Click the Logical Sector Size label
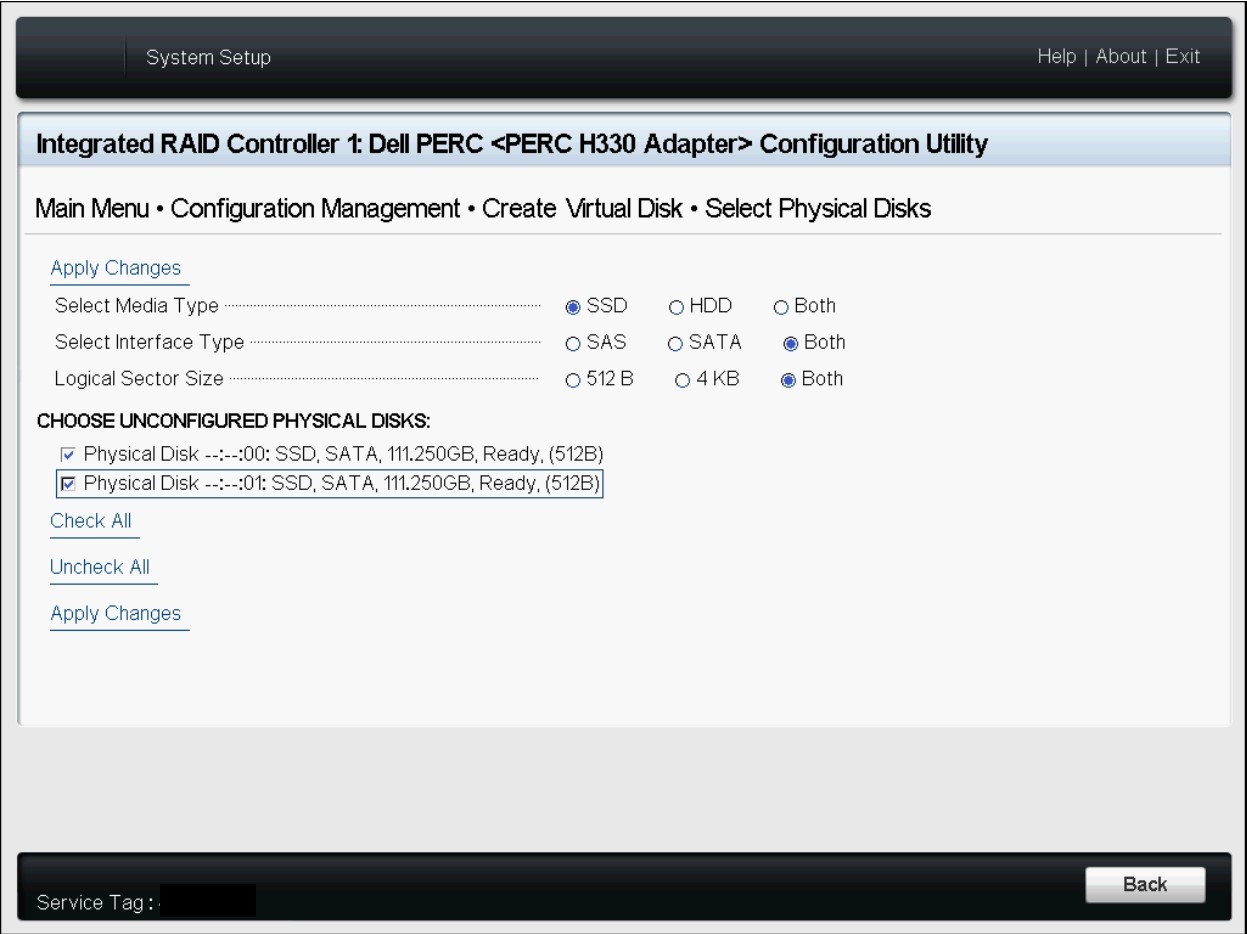Viewport: 1247px width, 934px height. click(139, 380)
